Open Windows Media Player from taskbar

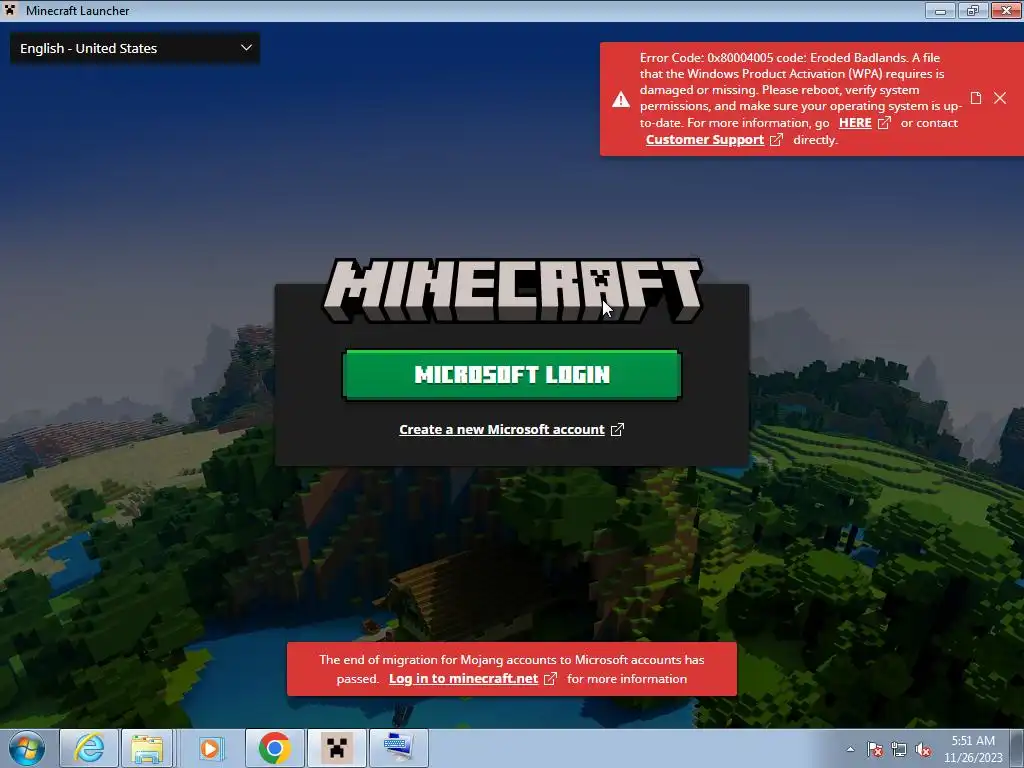210,748
